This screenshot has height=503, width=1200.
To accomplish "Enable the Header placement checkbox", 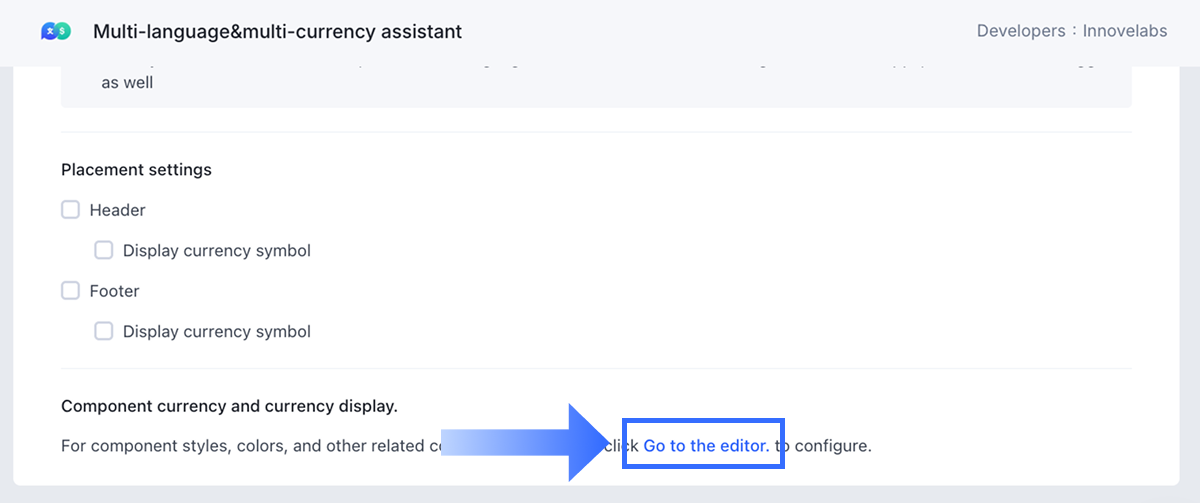I will (70, 210).
